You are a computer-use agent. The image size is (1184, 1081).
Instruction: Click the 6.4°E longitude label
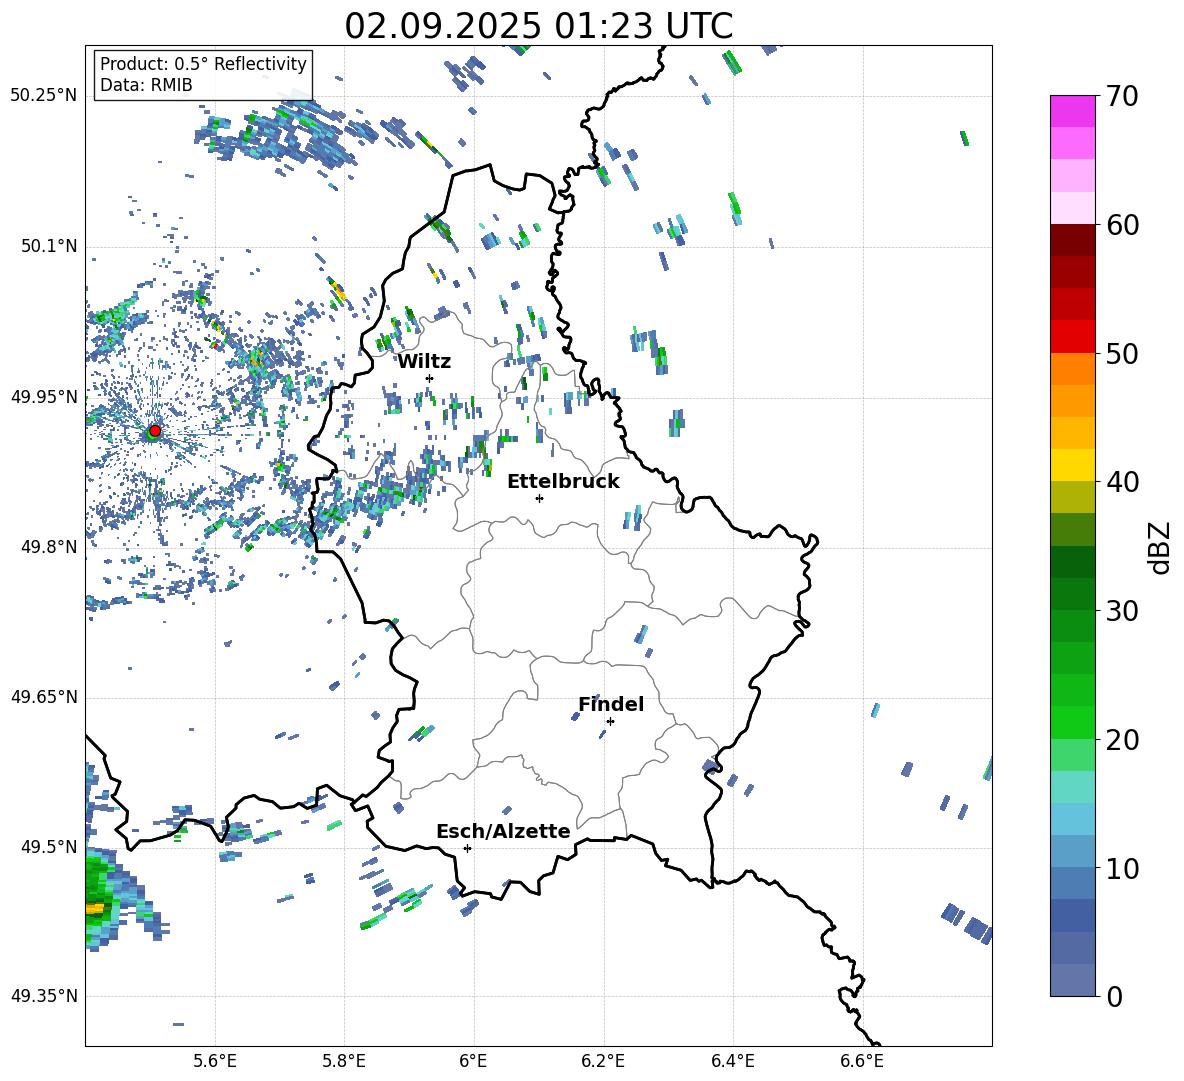pyautogui.click(x=732, y=1061)
